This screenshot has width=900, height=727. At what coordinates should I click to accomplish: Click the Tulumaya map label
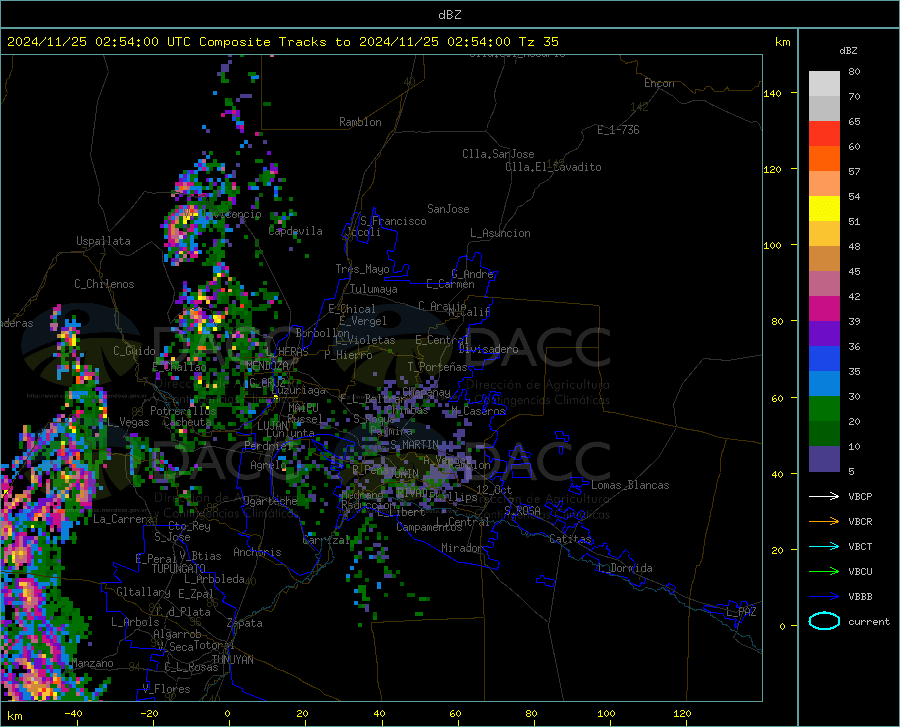point(374,289)
